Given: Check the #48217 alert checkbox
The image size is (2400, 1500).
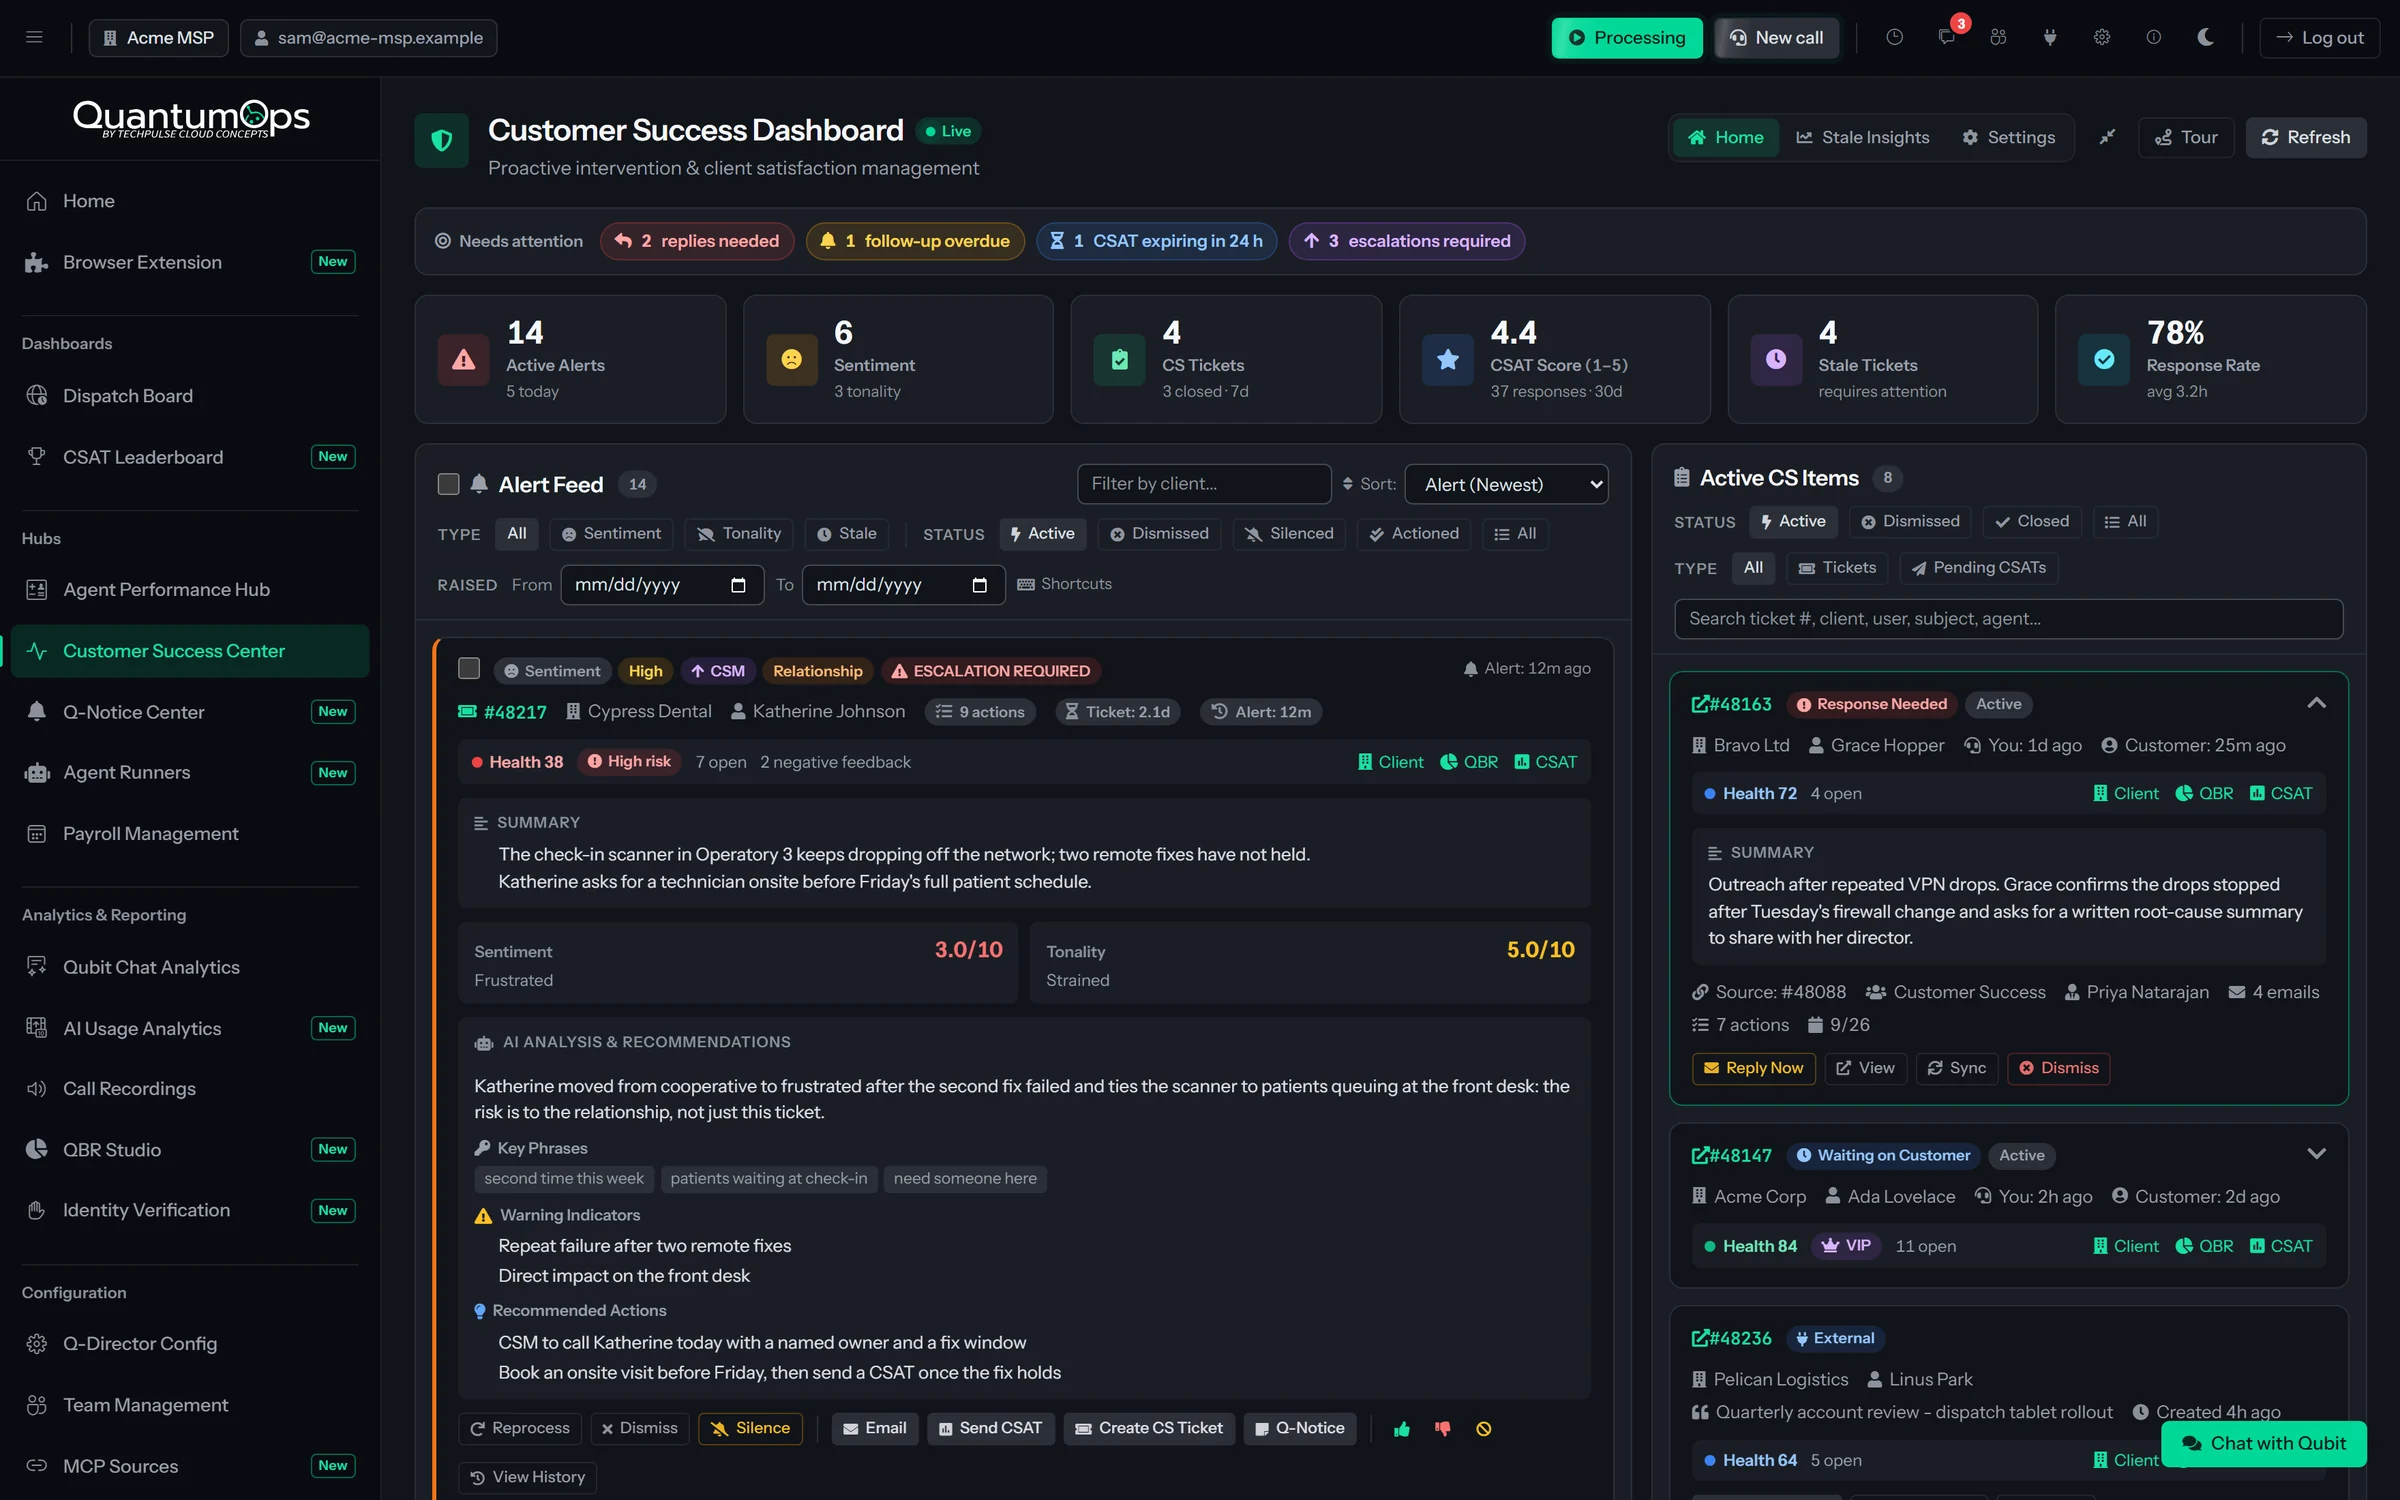Looking at the screenshot, I should pos(468,668).
